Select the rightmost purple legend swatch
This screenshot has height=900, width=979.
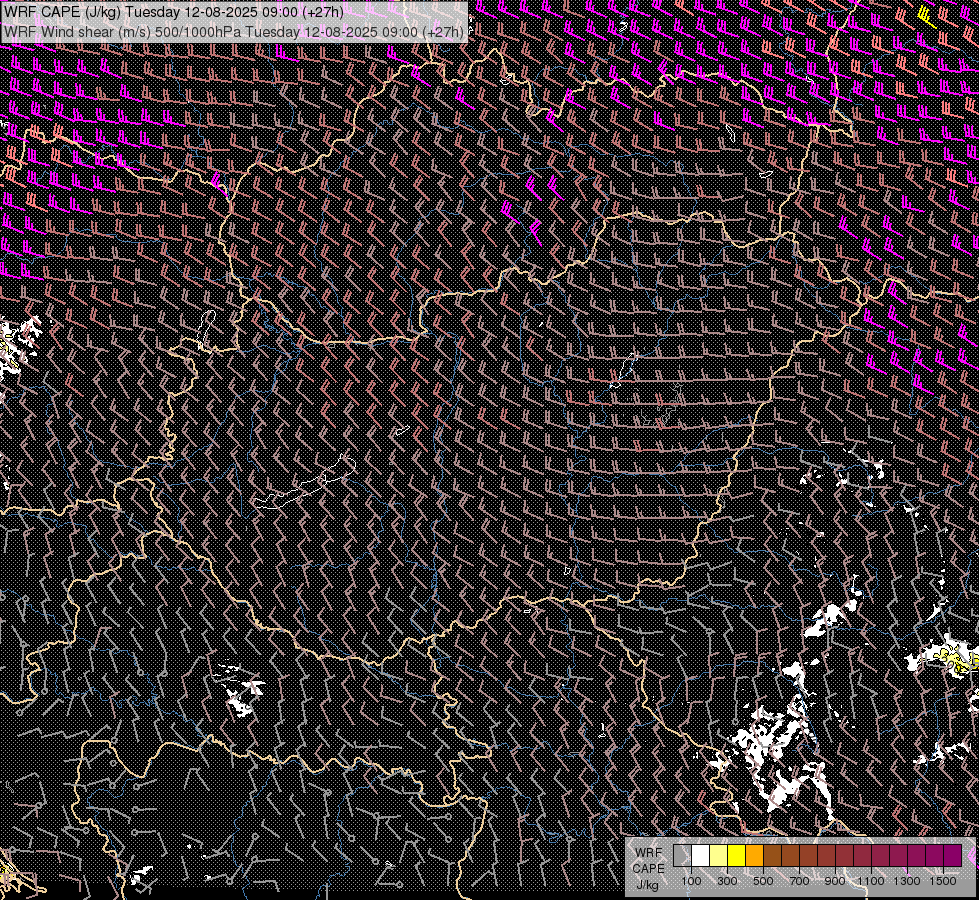point(953,856)
